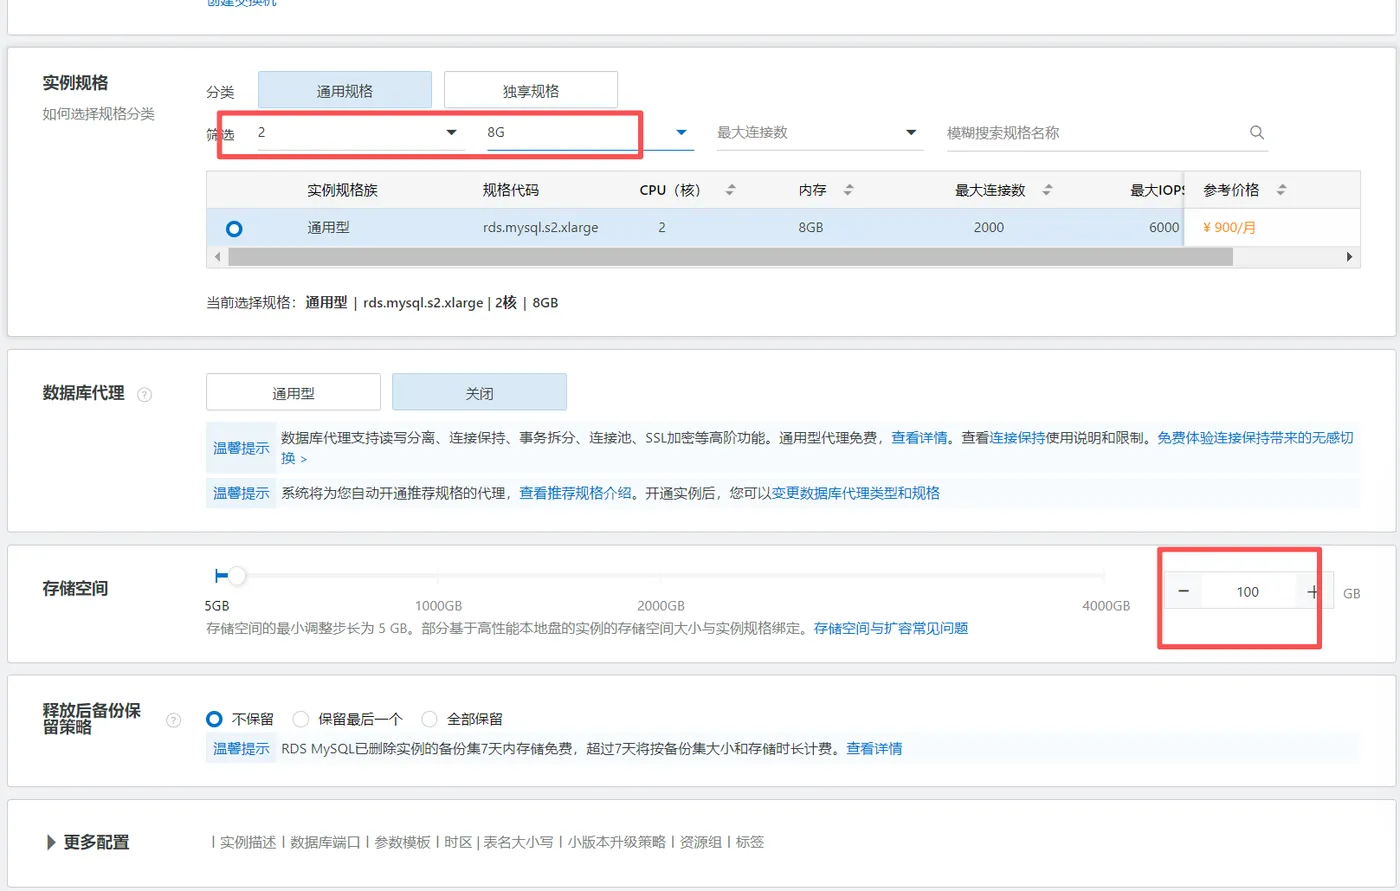The image size is (1400, 891).
Task: Click 时区 in the 更多配置 list
Action: 458,842
